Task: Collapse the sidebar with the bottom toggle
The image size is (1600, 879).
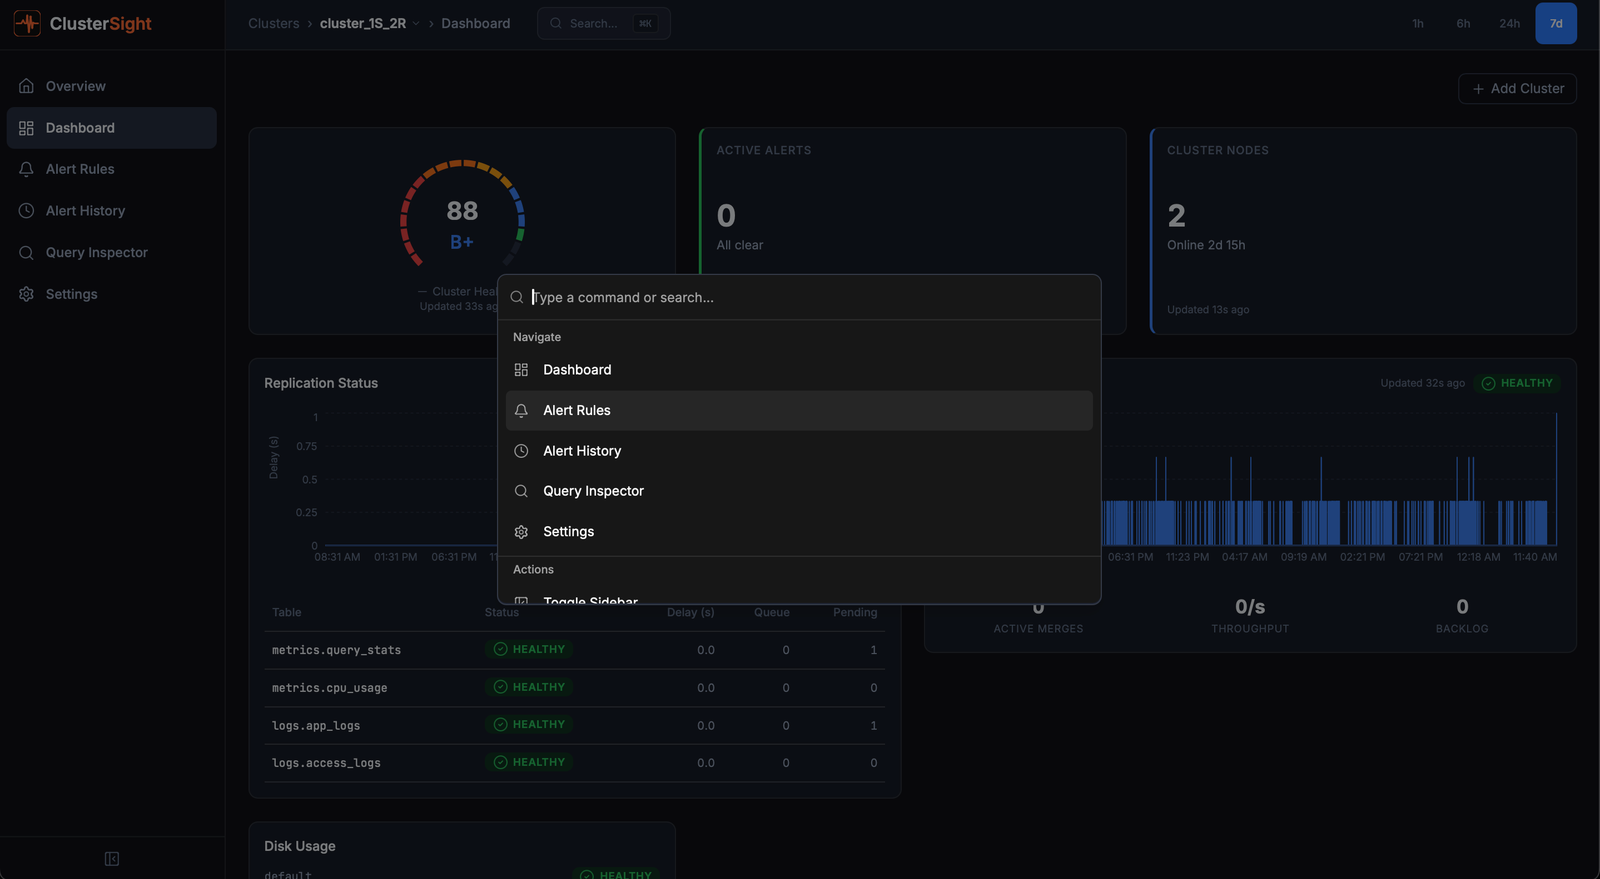Action: 112,859
